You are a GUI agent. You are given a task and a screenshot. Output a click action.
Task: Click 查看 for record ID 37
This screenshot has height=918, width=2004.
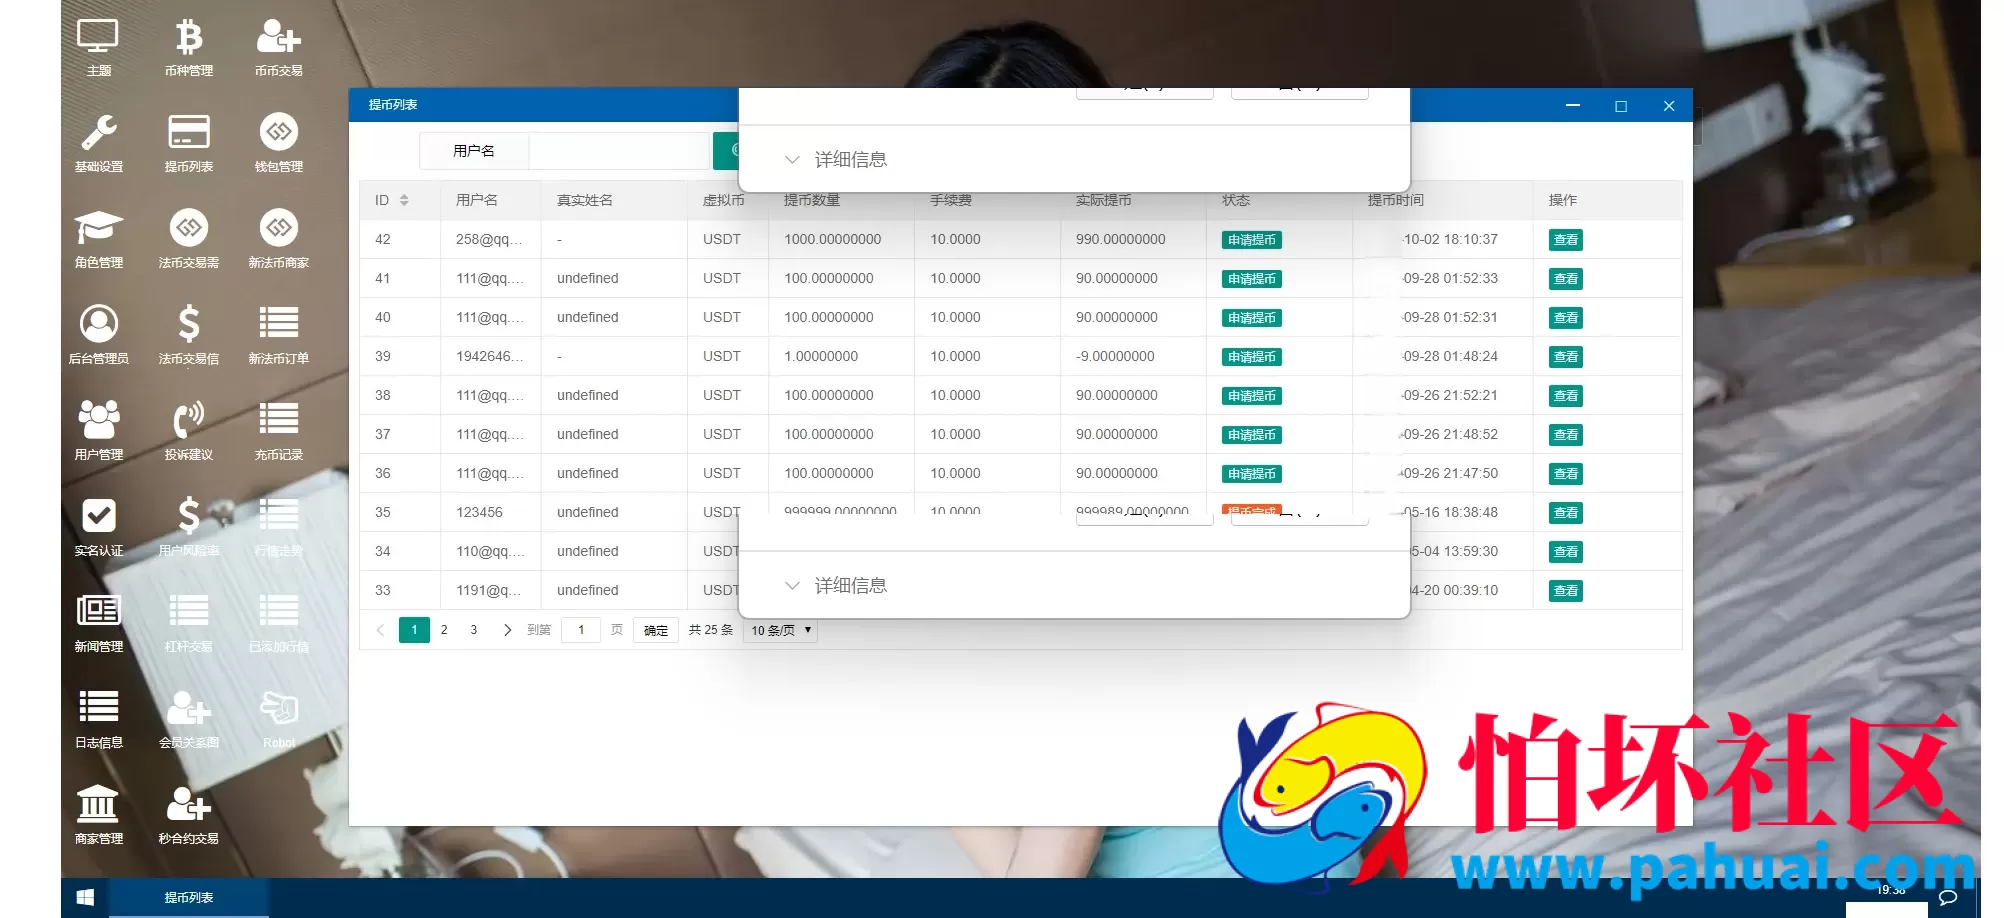pyautogui.click(x=1566, y=435)
